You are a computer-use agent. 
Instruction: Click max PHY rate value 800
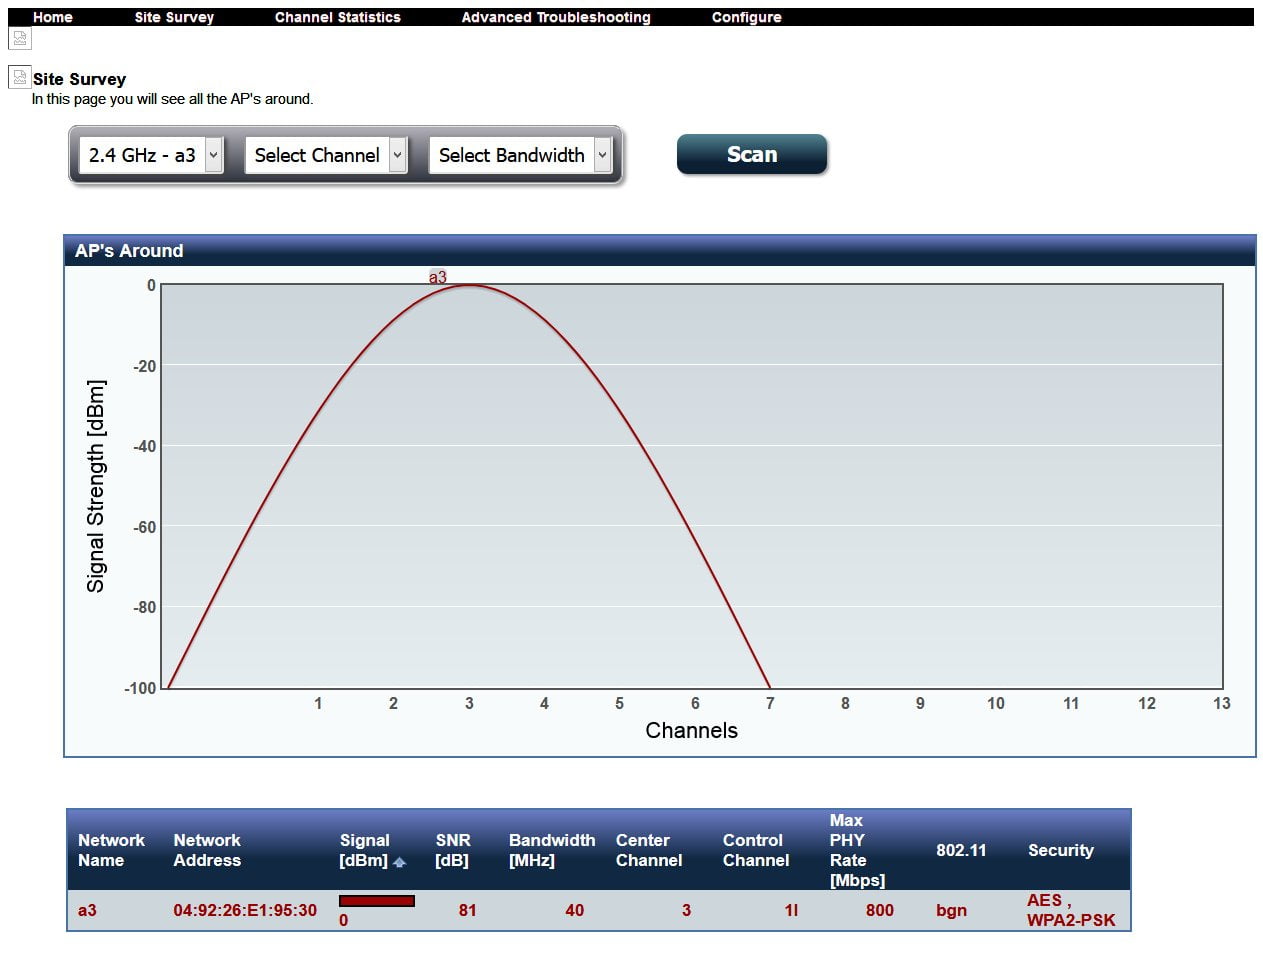click(880, 910)
